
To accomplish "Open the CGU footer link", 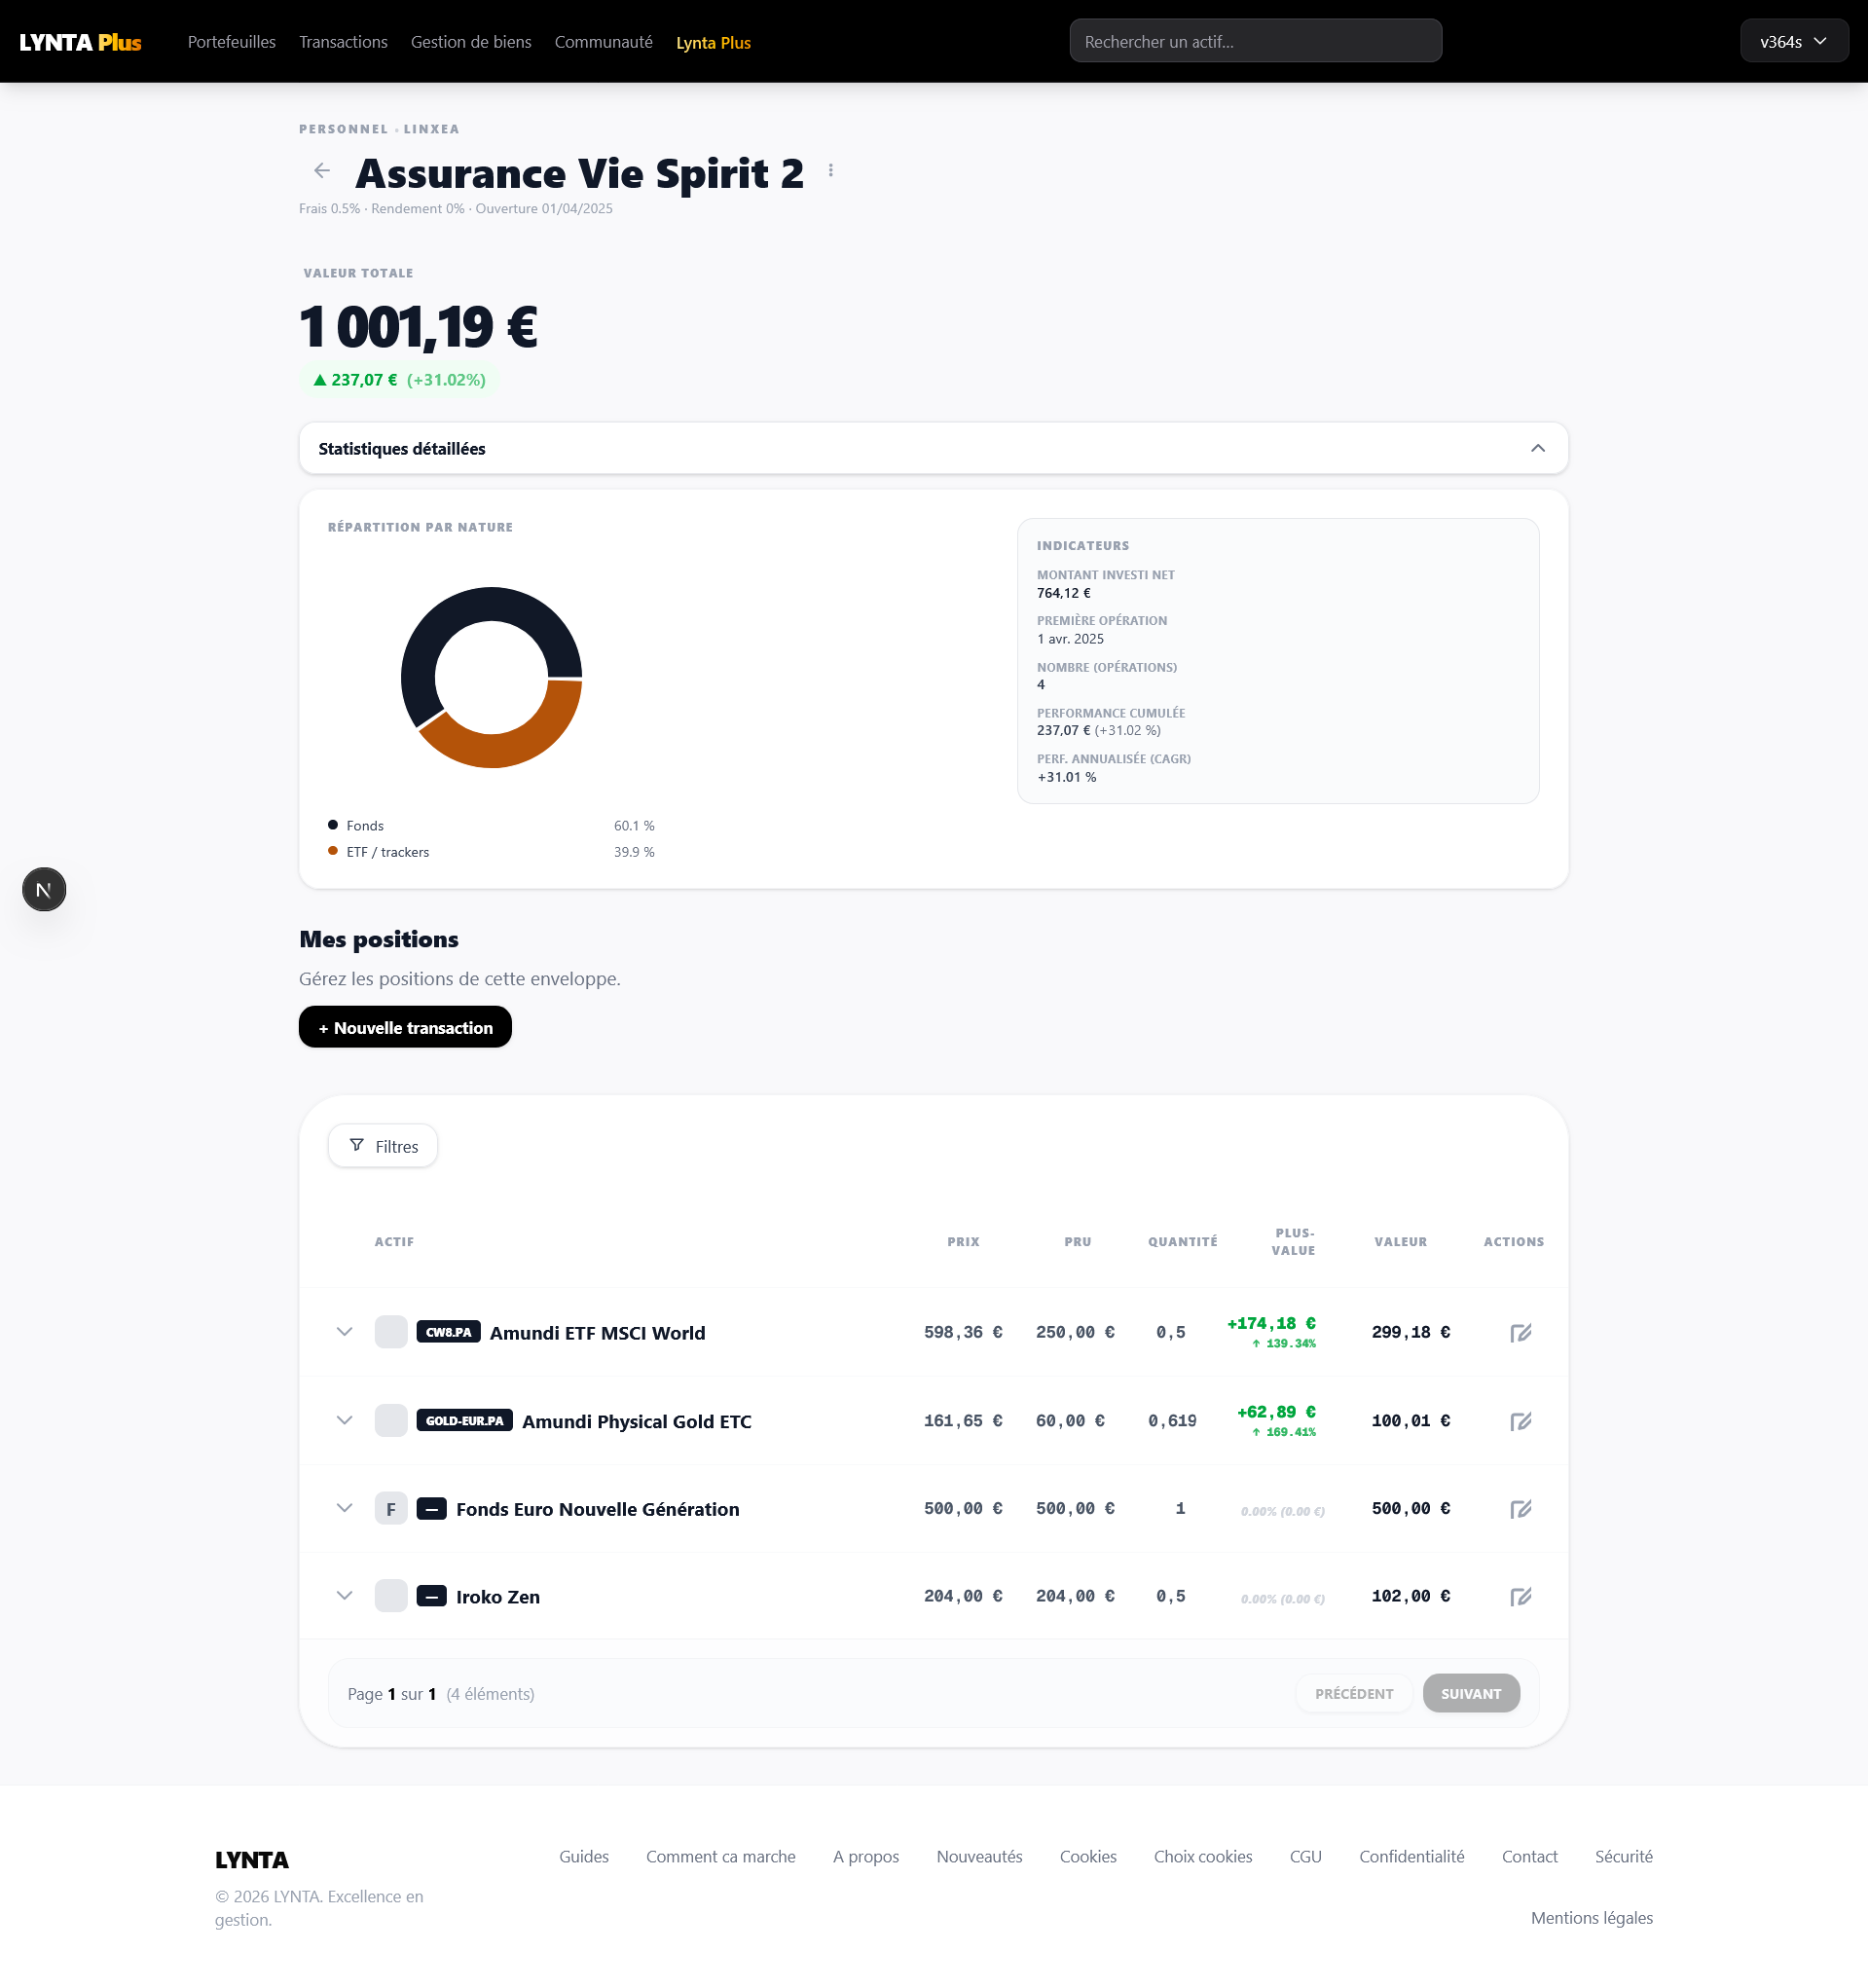I will (x=1306, y=1858).
